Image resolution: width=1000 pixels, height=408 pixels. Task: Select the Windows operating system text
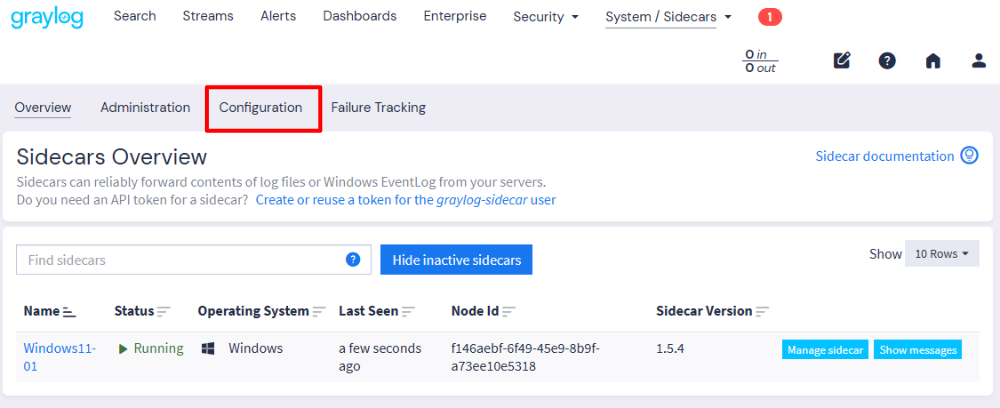pos(256,349)
